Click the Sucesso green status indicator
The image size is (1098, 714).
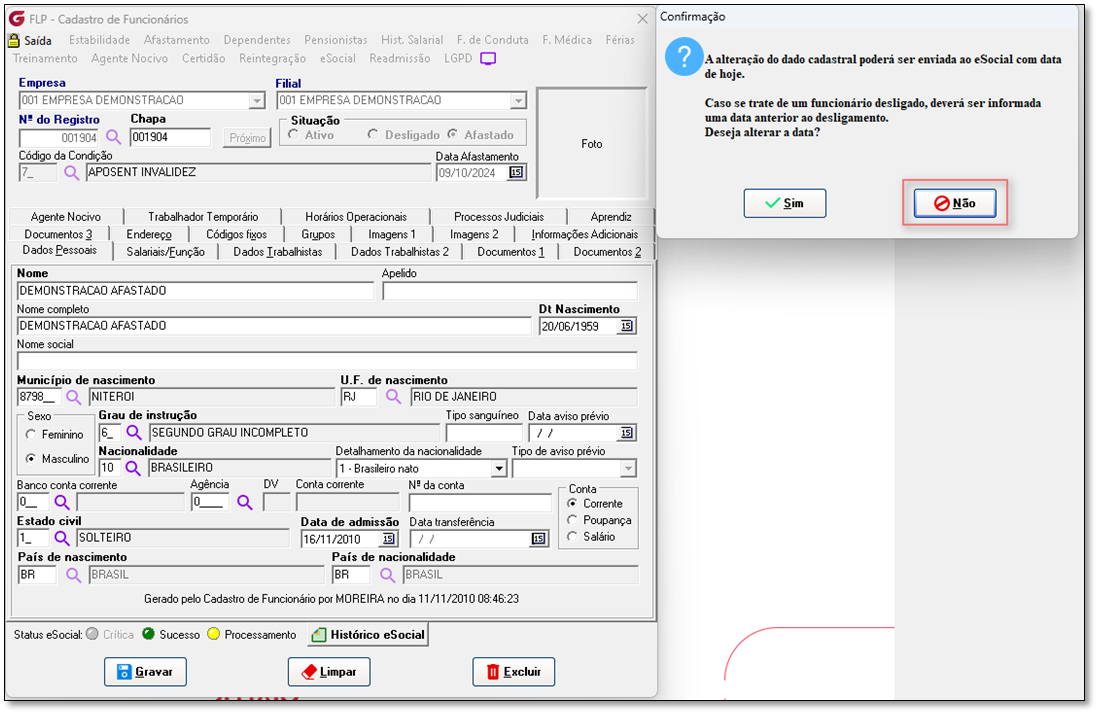pos(148,634)
